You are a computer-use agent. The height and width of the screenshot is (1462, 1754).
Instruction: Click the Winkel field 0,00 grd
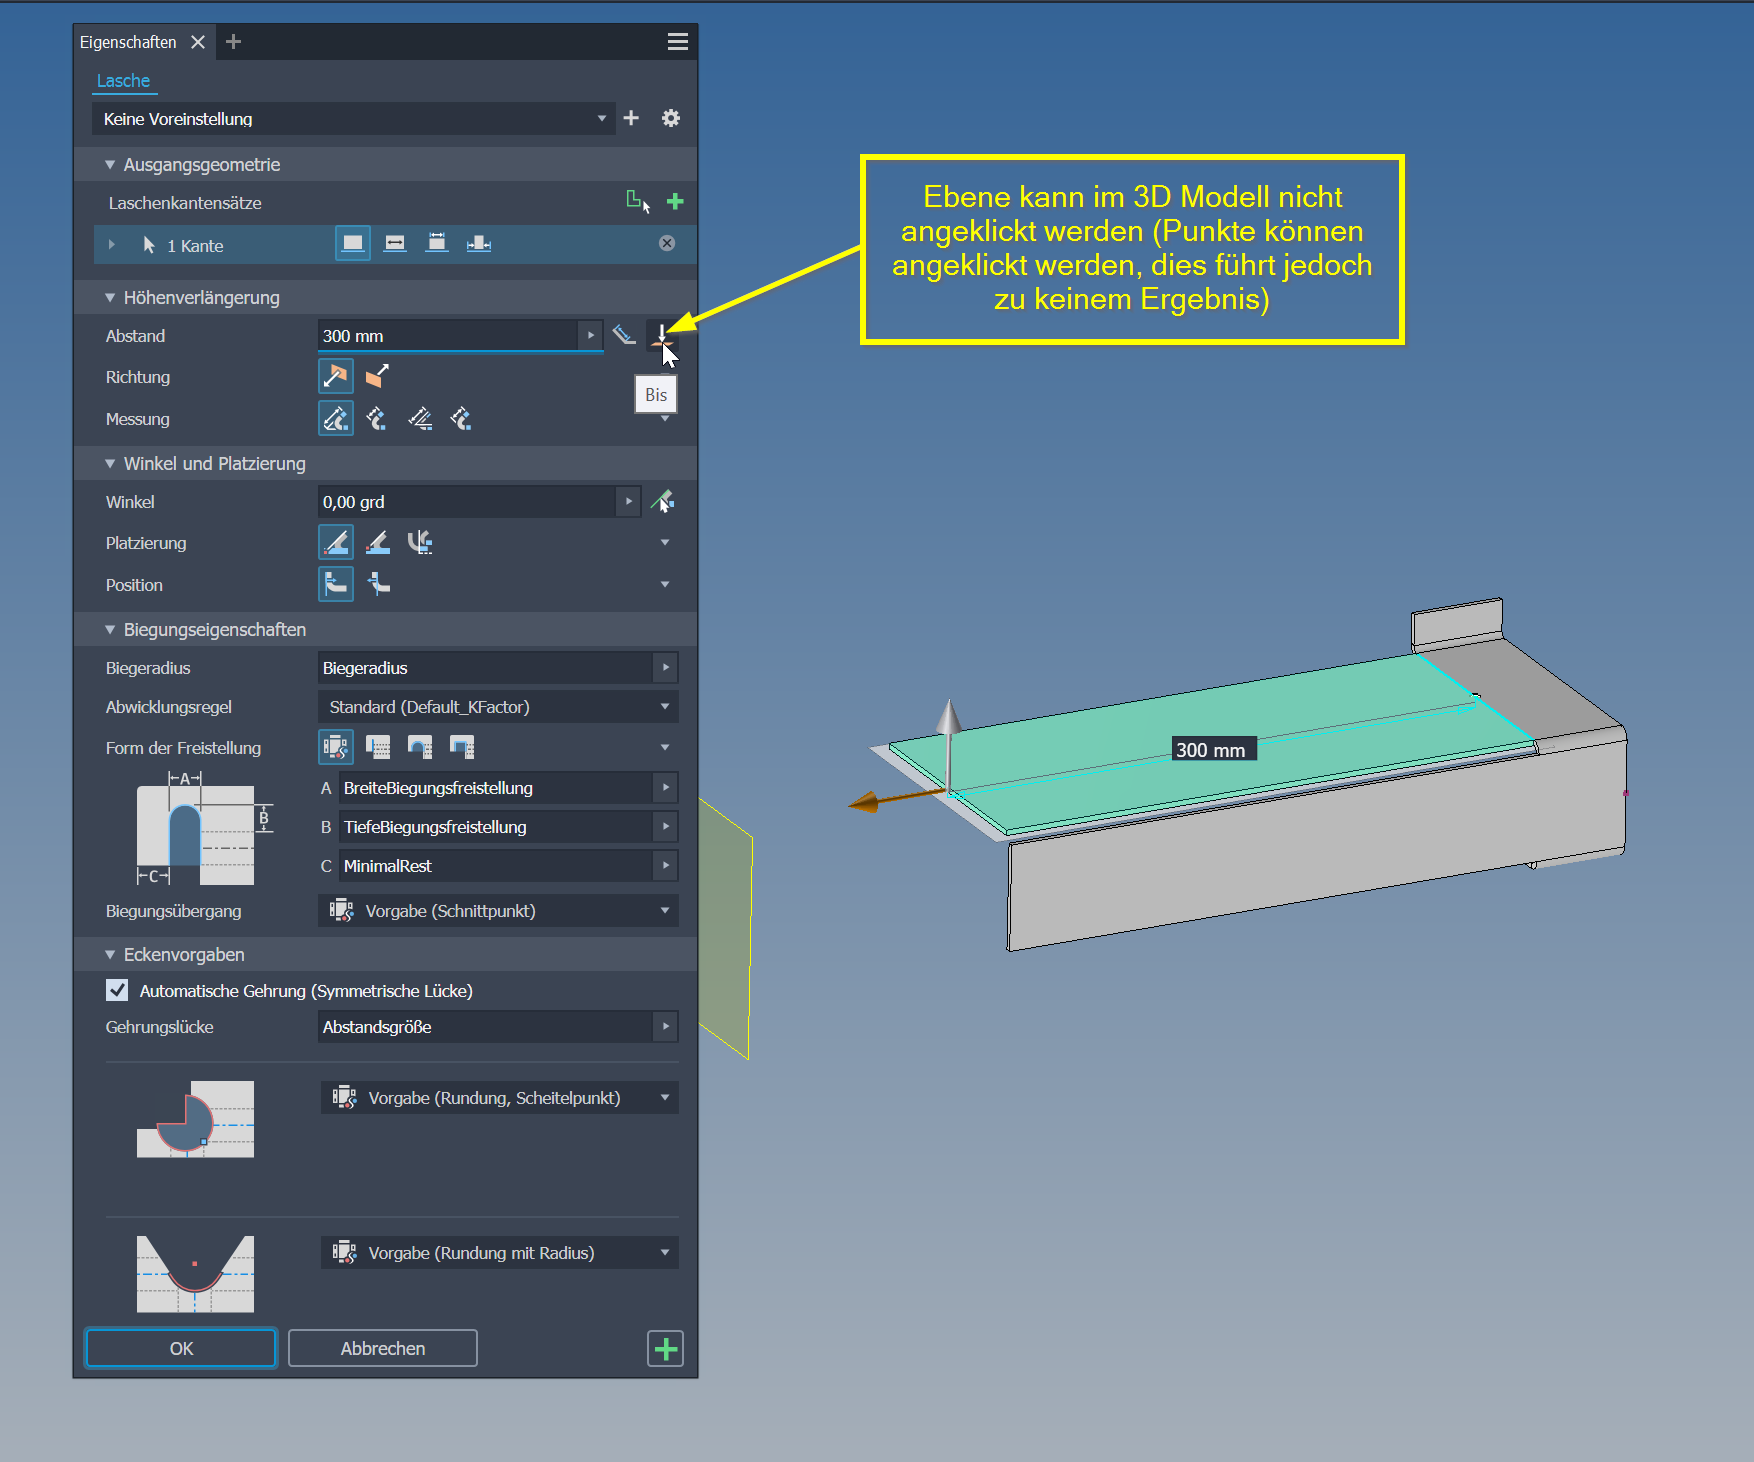pyautogui.click(x=467, y=502)
